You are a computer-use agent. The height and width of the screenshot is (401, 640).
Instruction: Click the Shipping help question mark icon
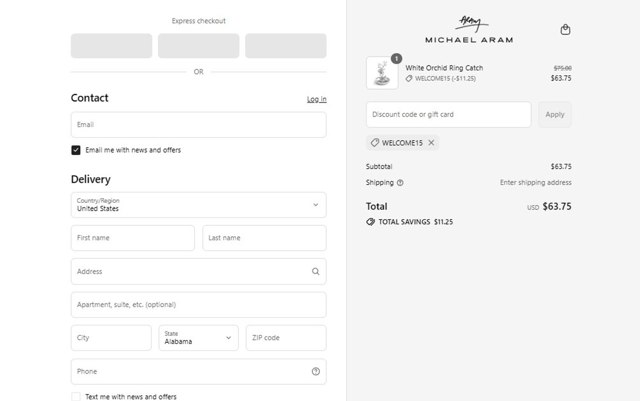click(400, 183)
